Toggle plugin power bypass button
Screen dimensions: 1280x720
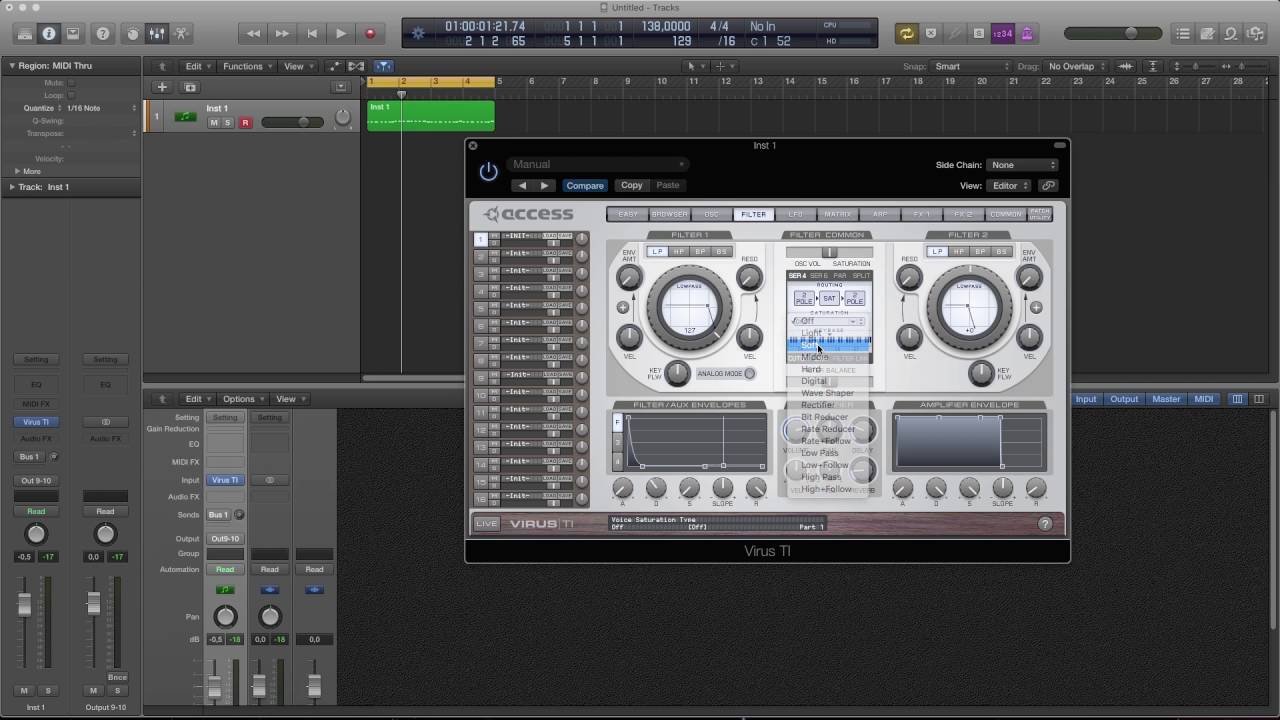(x=488, y=172)
